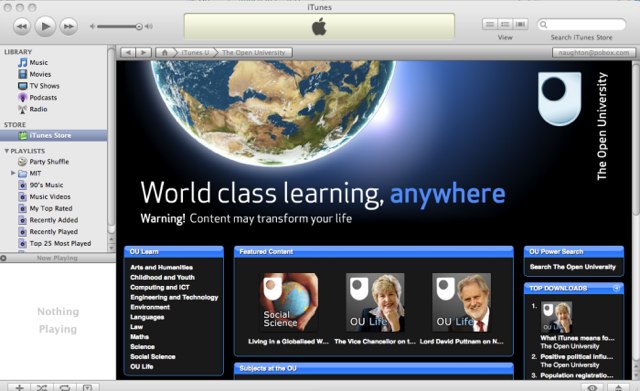Collapse the Playlists section
The width and height of the screenshot is (640, 391).
pyautogui.click(x=7, y=151)
